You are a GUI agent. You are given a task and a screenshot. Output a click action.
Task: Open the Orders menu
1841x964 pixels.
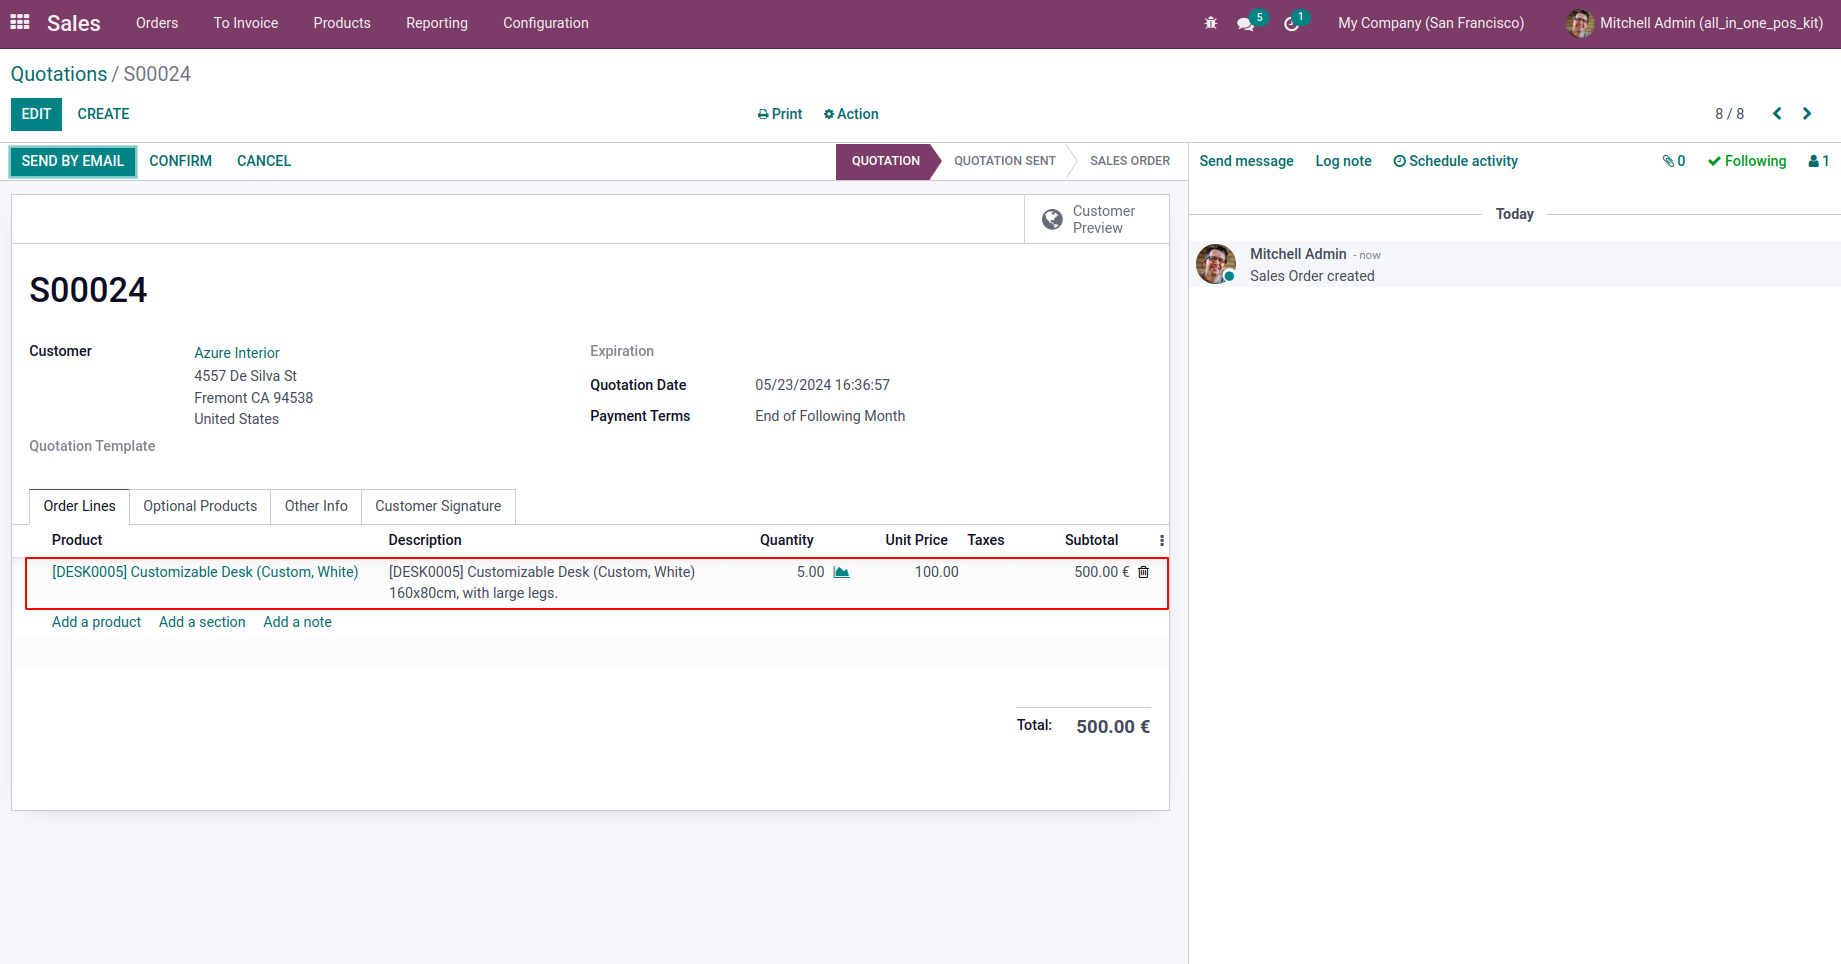(x=157, y=23)
